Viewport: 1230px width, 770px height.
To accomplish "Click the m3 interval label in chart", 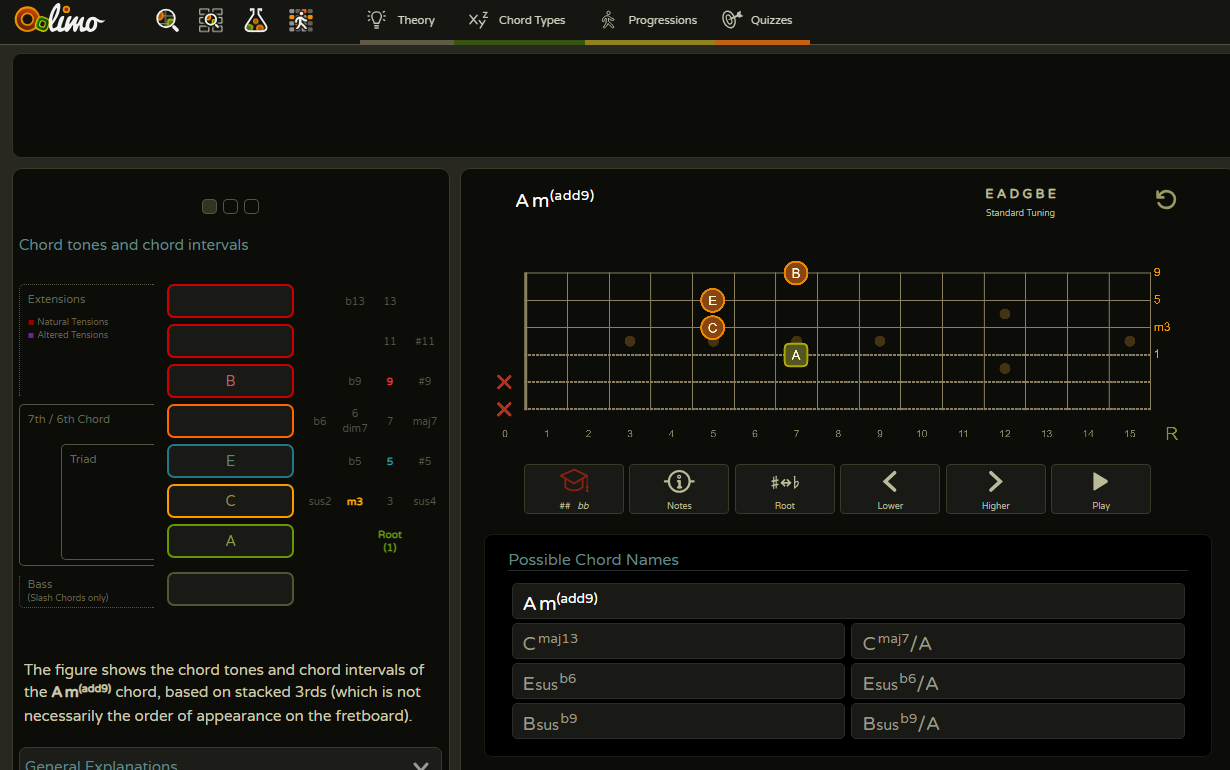I will point(355,501).
